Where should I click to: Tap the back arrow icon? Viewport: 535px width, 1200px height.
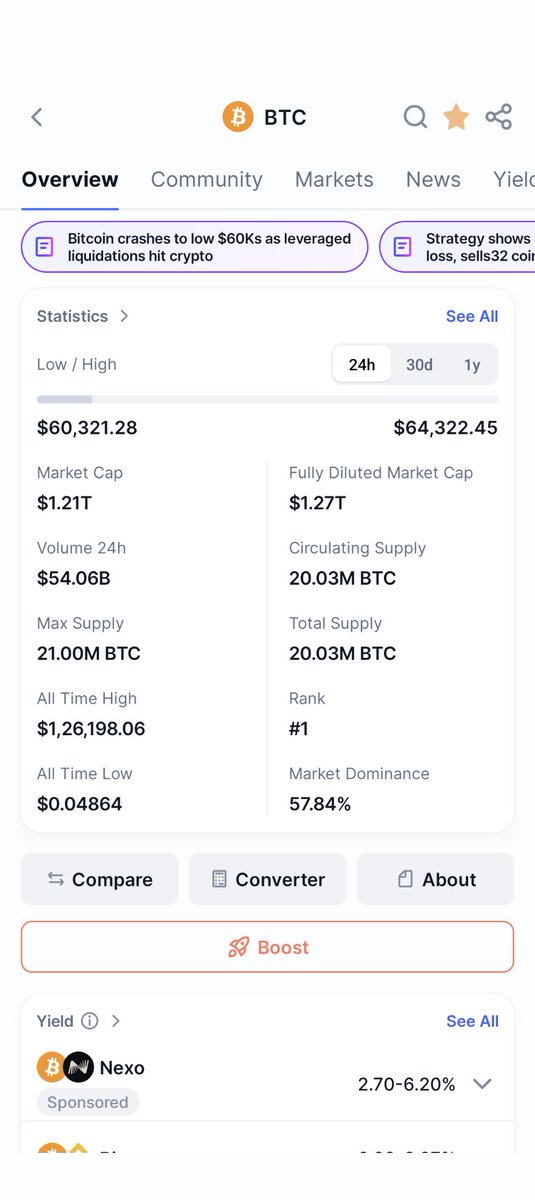[37, 117]
